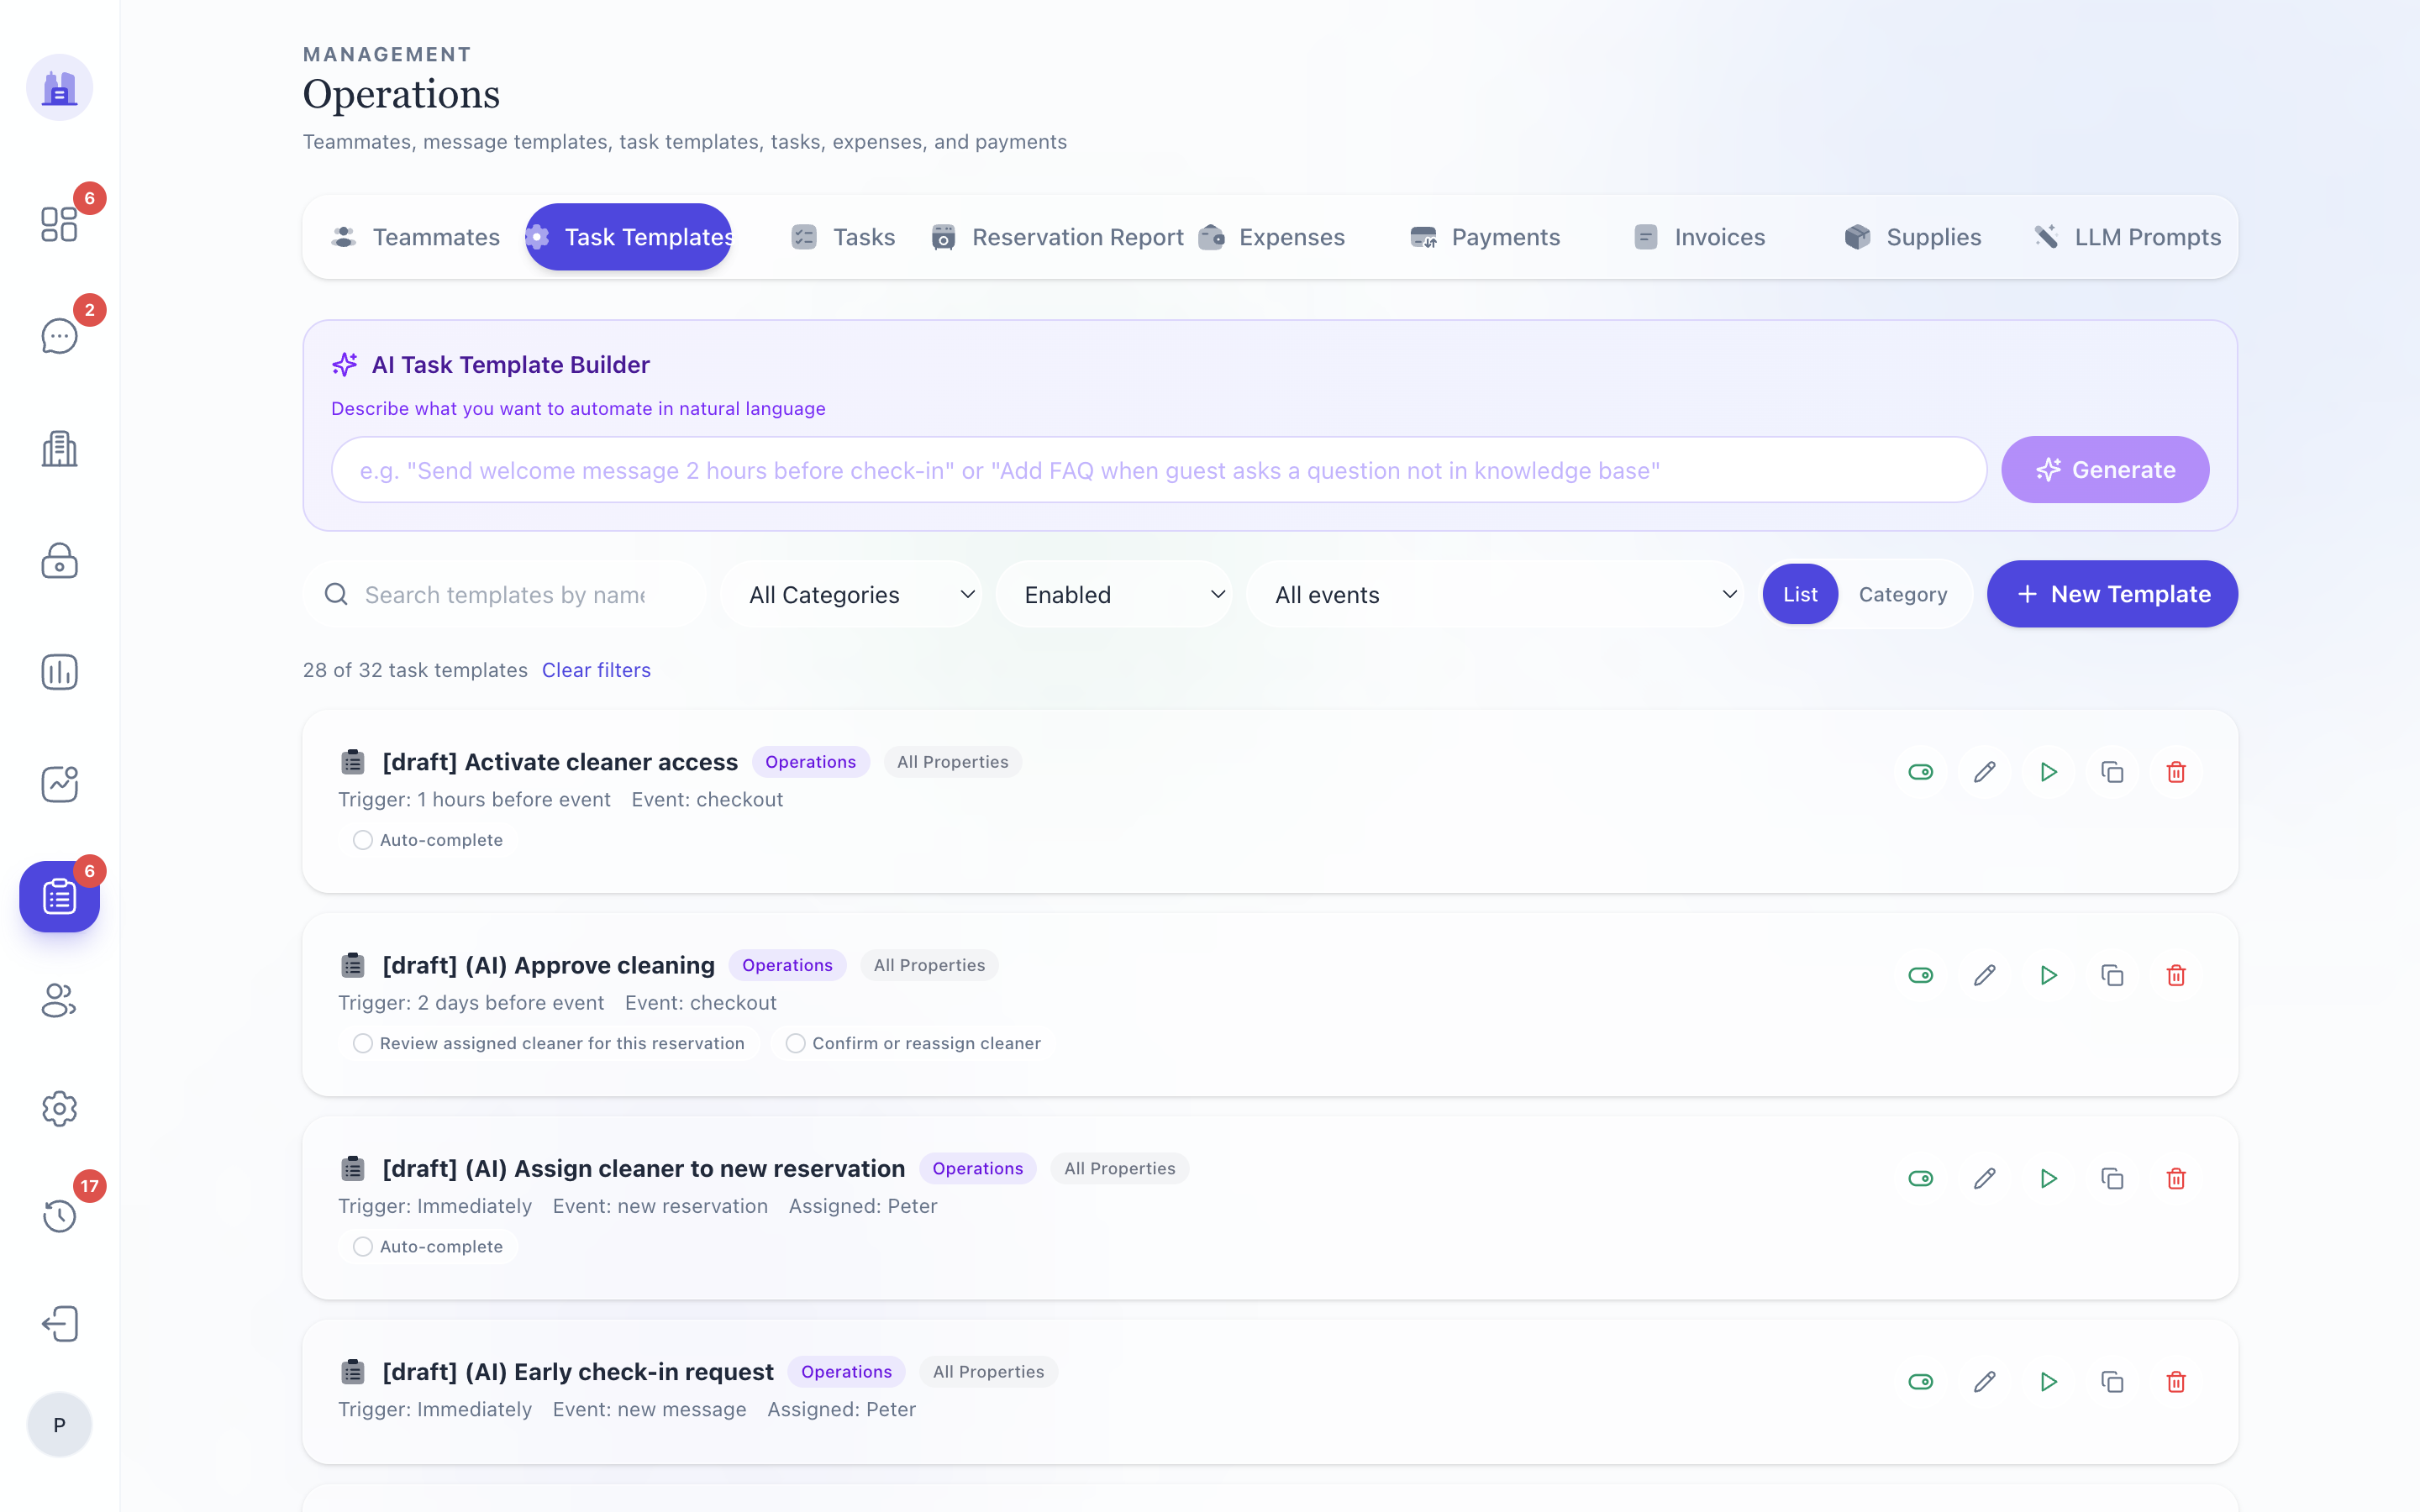
Task: Open the All Categories dropdown
Action: 852,594
